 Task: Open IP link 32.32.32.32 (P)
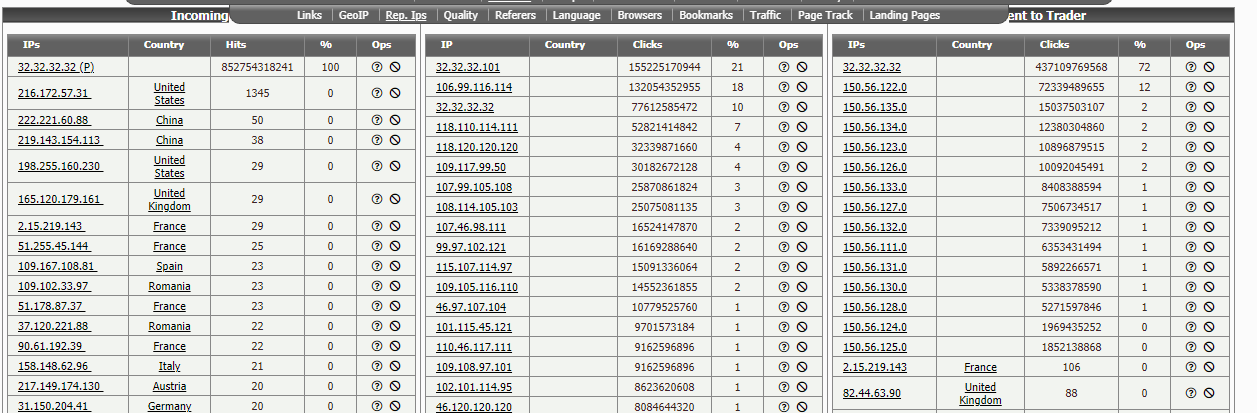point(56,67)
